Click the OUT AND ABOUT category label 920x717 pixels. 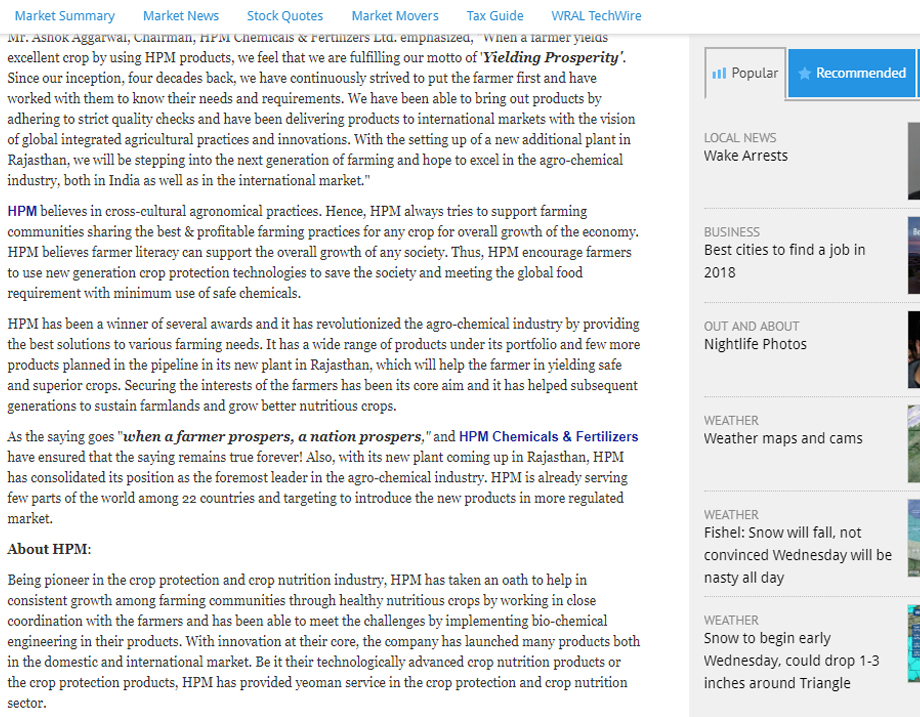click(x=752, y=326)
